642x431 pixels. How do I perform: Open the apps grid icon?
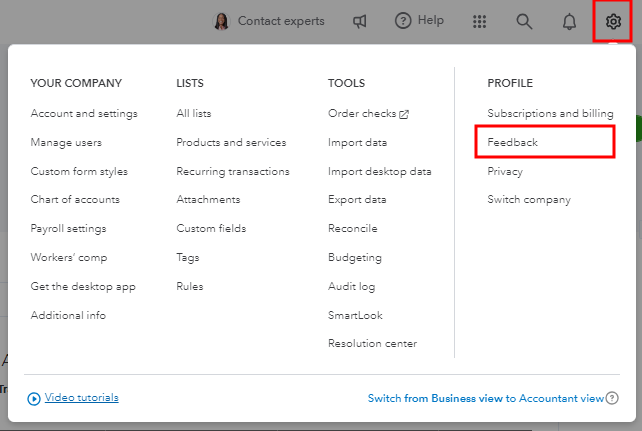(x=479, y=21)
